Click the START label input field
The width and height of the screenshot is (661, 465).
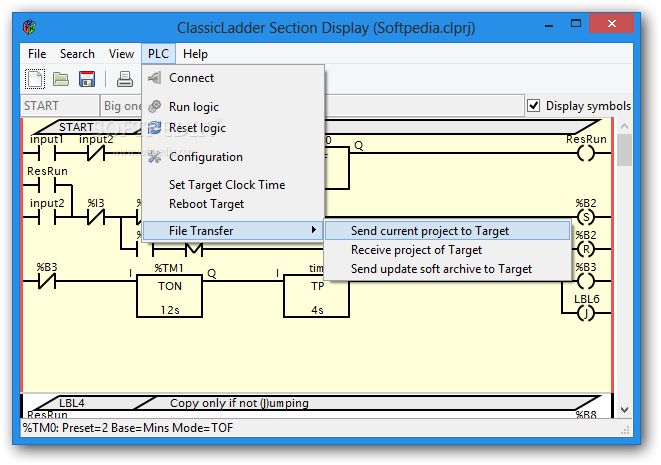pos(59,106)
